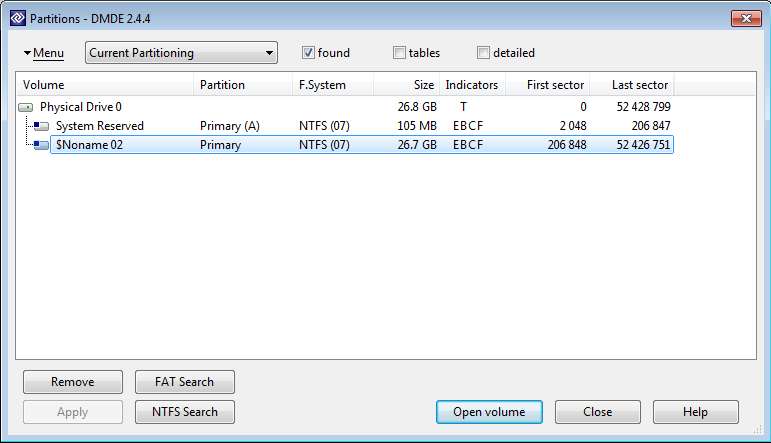Sort by Volume column header
771x443 pixels.
104,85
